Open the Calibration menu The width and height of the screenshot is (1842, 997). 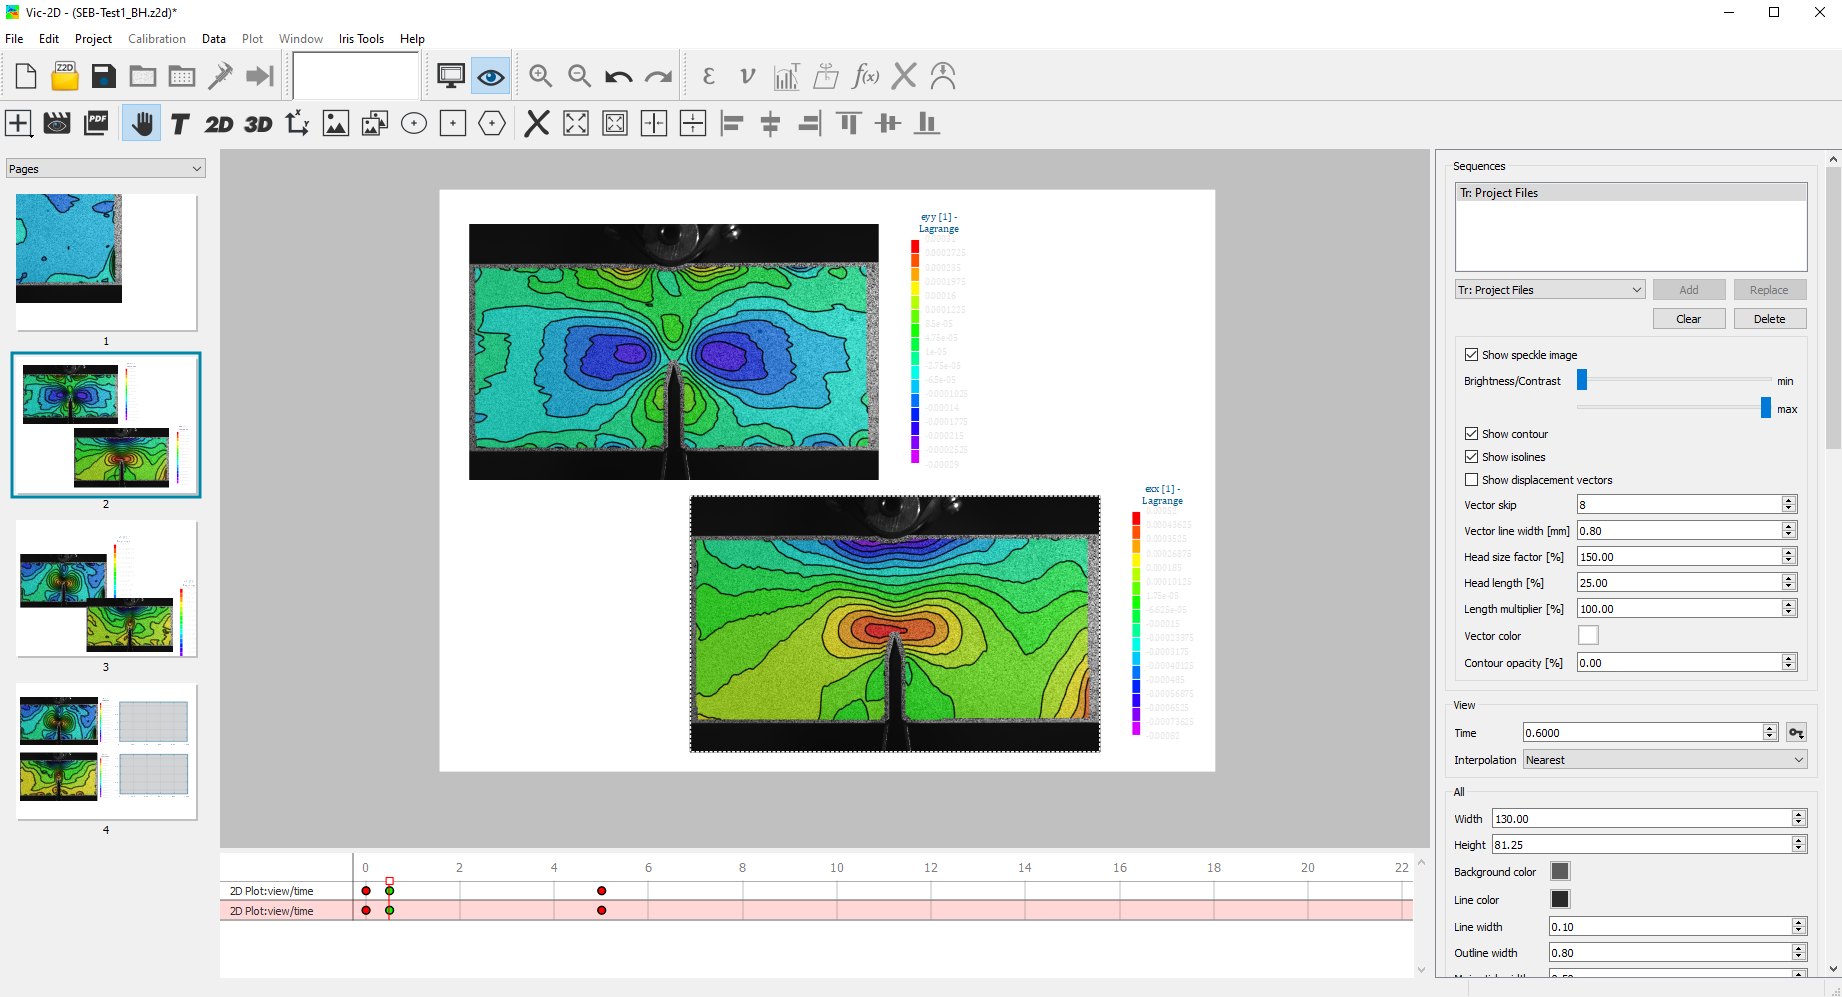pos(156,39)
